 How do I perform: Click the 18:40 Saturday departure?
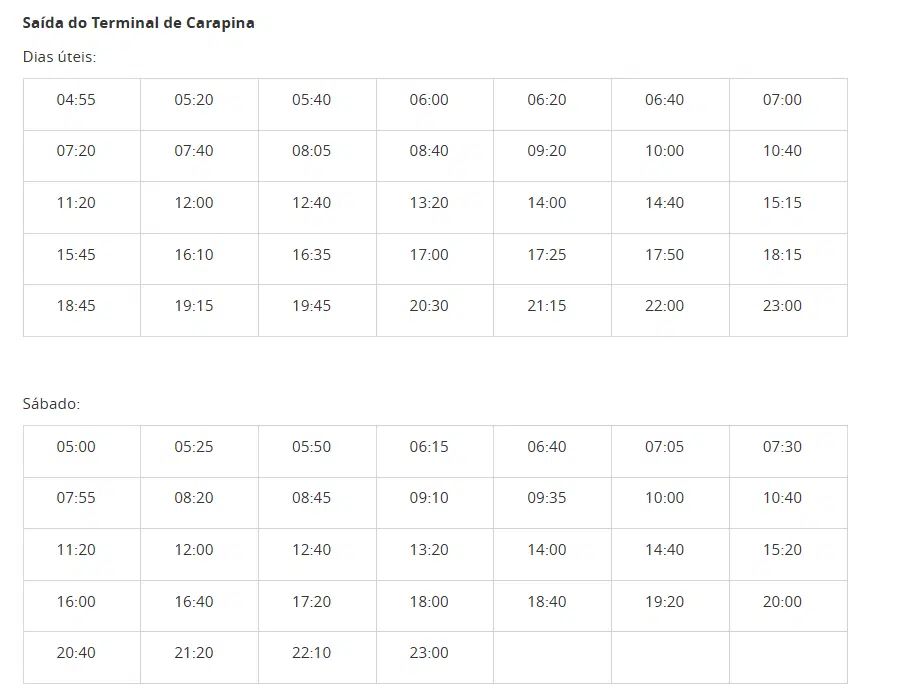tap(546, 602)
